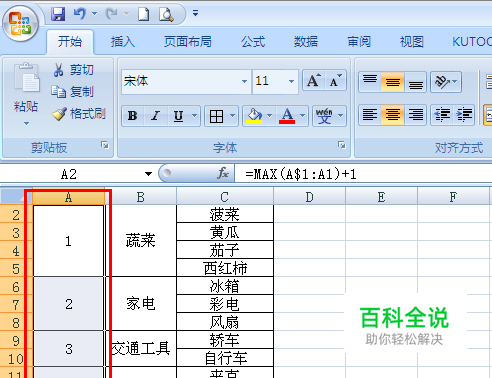This screenshot has height=378, width=492.
Task: Open the 审阅 tab
Action: [359, 42]
